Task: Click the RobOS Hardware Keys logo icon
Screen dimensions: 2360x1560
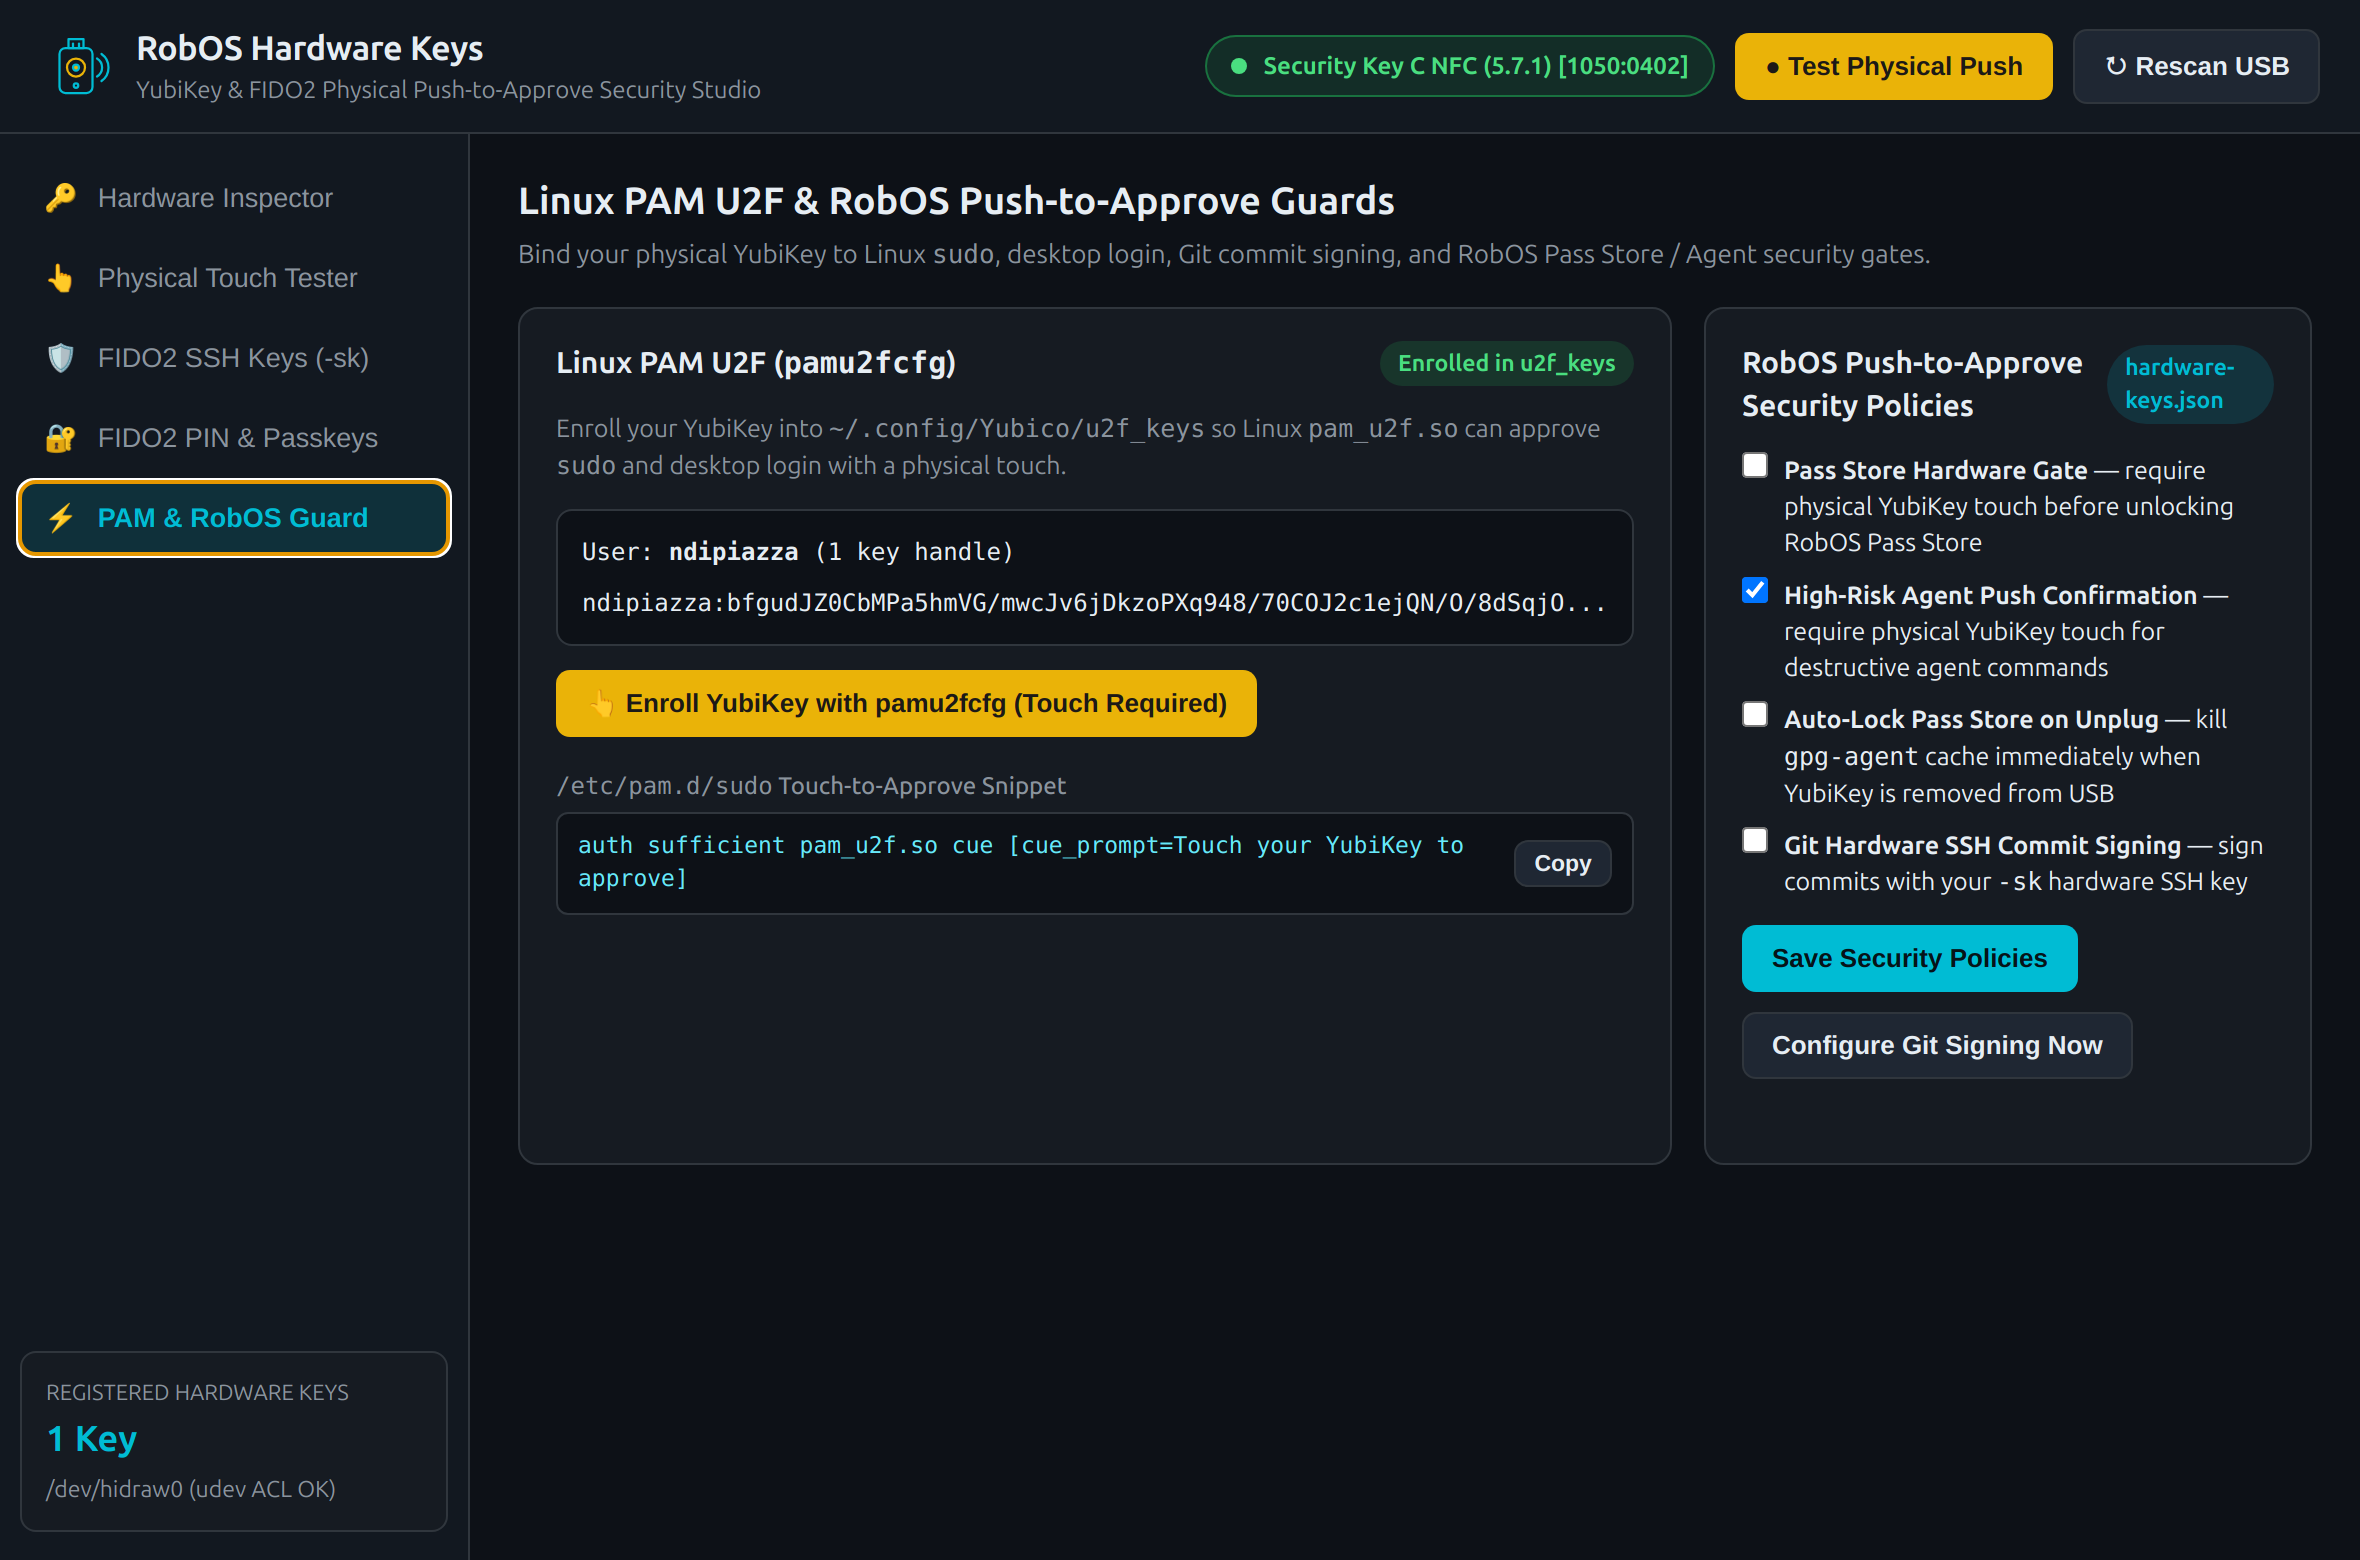Action: click(x=83, y=67)
